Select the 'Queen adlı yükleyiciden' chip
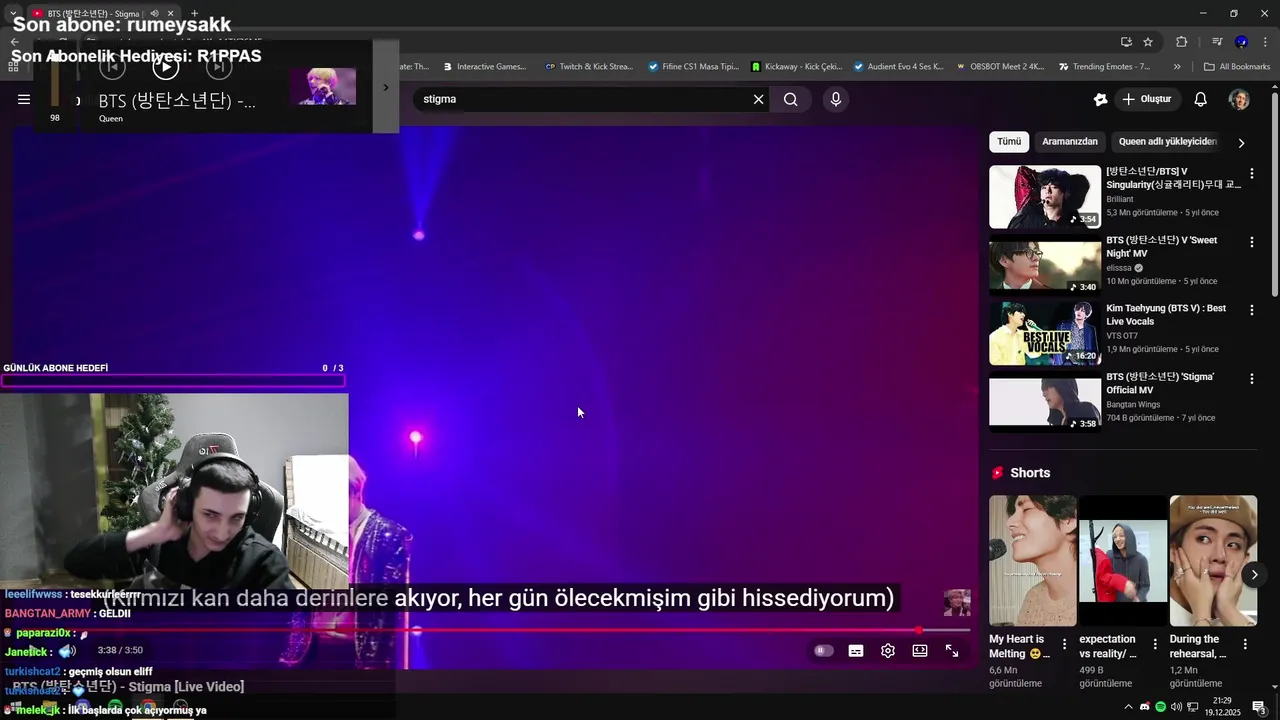Image resolution: width=1280 pixels, height=720 pixels. 1168,142
